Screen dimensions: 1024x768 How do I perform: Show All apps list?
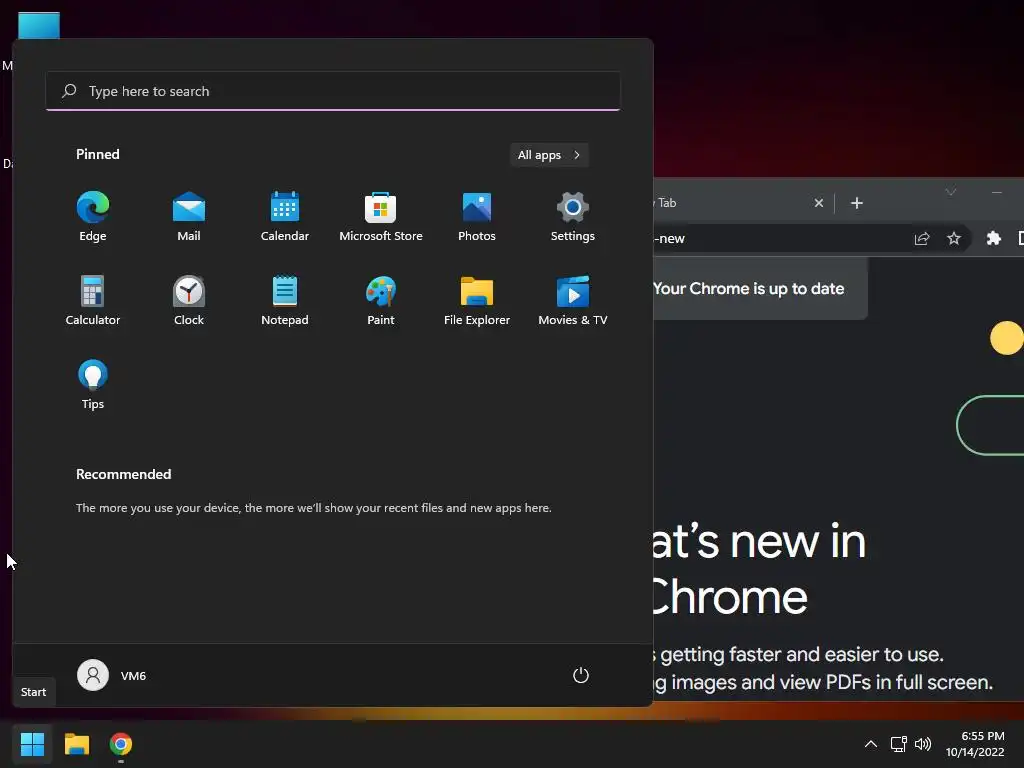click(549, 155)
